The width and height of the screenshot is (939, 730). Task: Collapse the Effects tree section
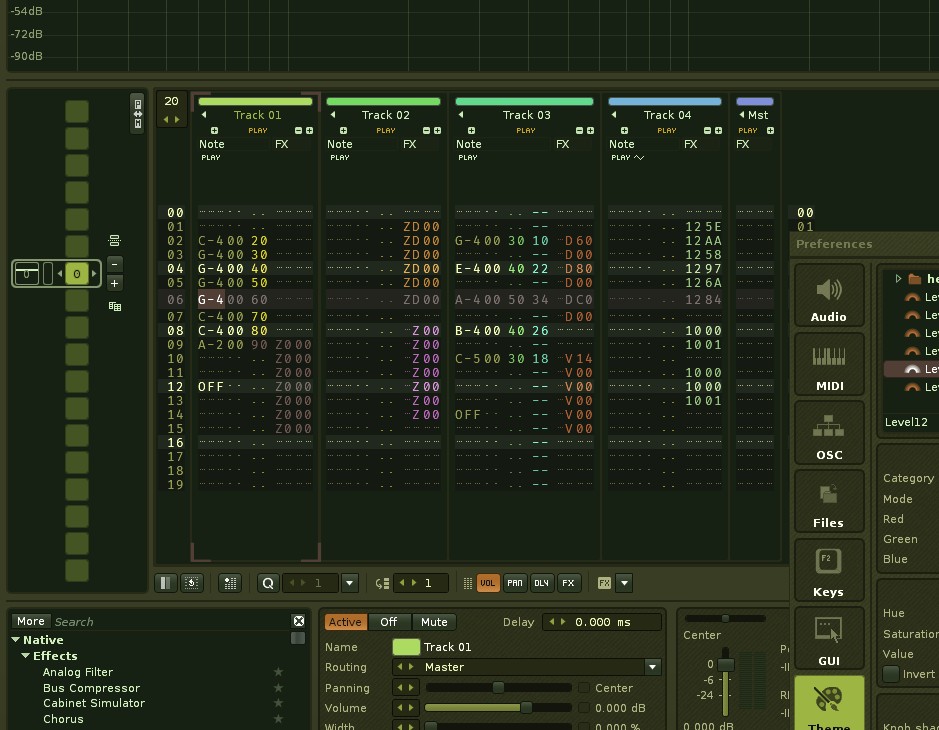click(26, 656)
